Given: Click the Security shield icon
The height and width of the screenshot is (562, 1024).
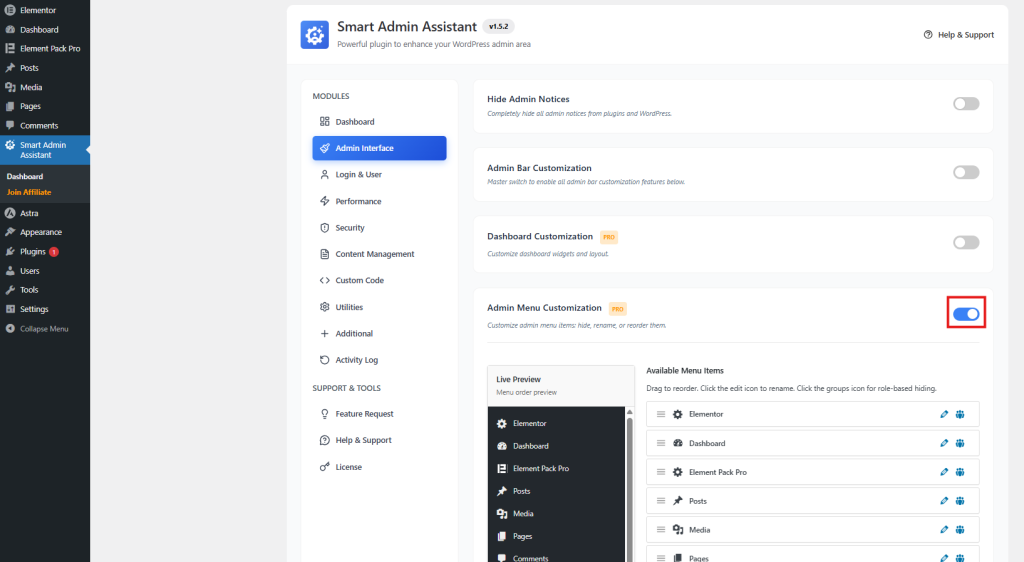Looking at the screenshot, I should [325, 228].
